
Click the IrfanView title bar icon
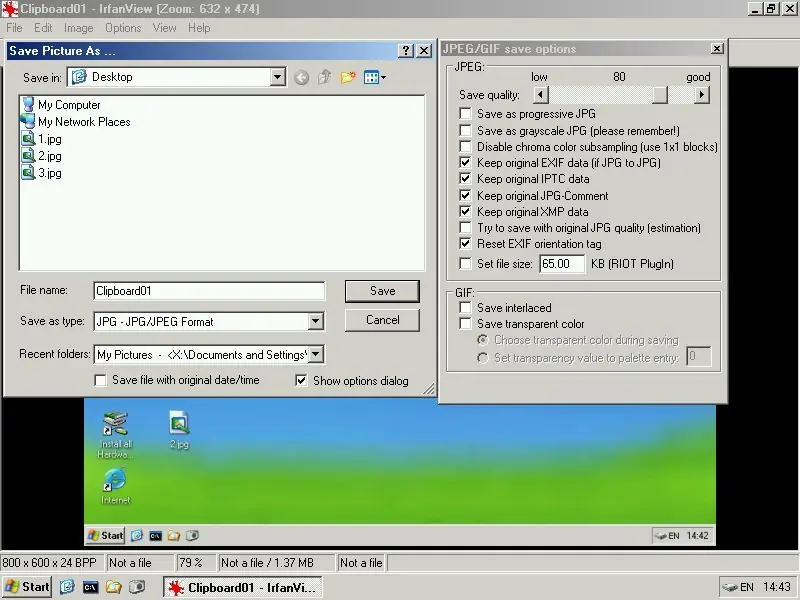click(10, 9)
